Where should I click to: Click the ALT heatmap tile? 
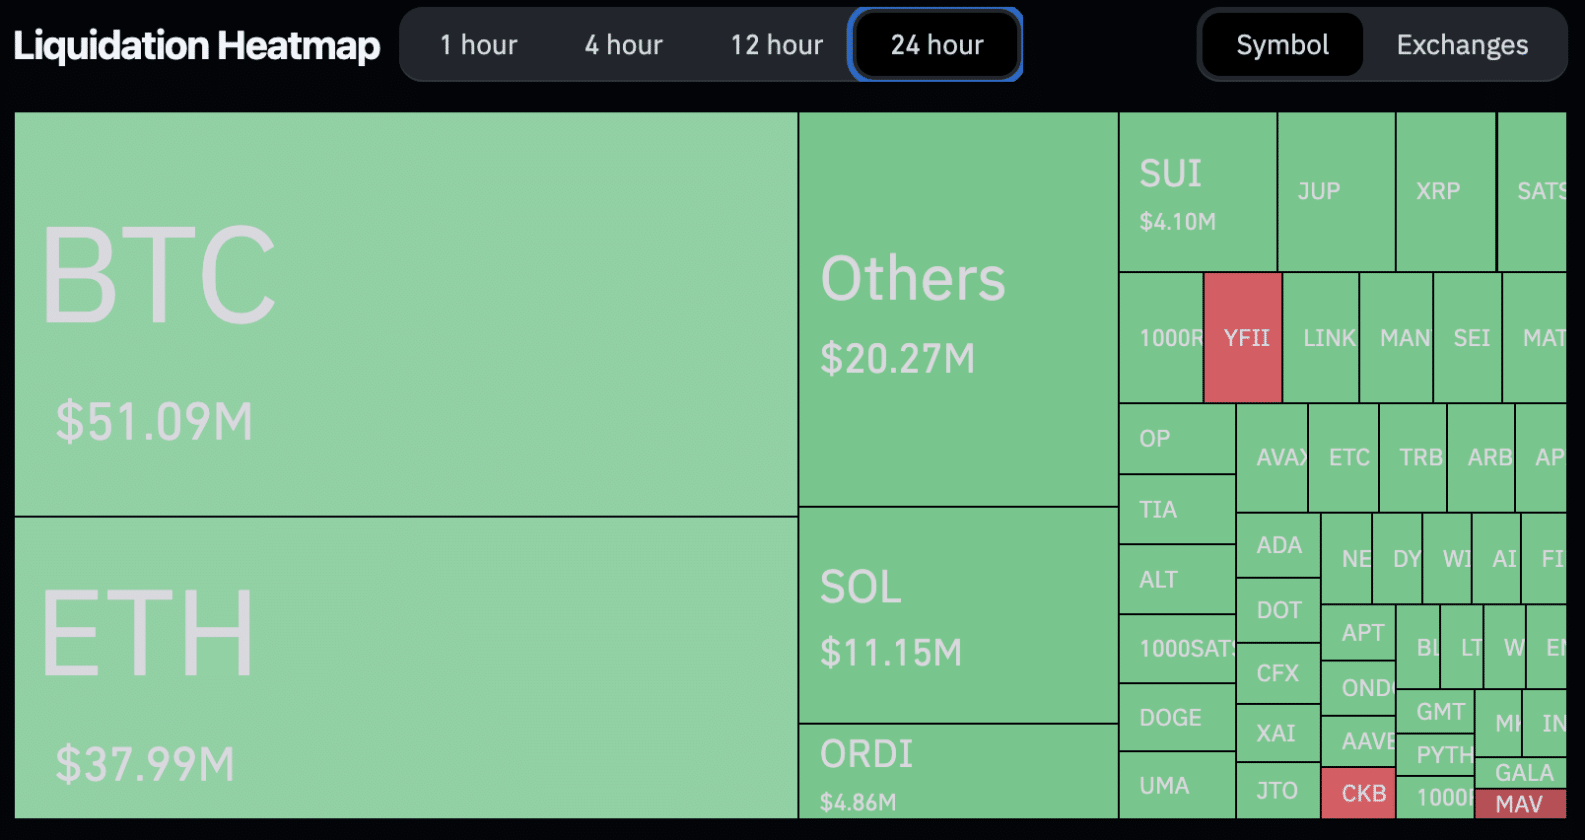[1177, 580]
